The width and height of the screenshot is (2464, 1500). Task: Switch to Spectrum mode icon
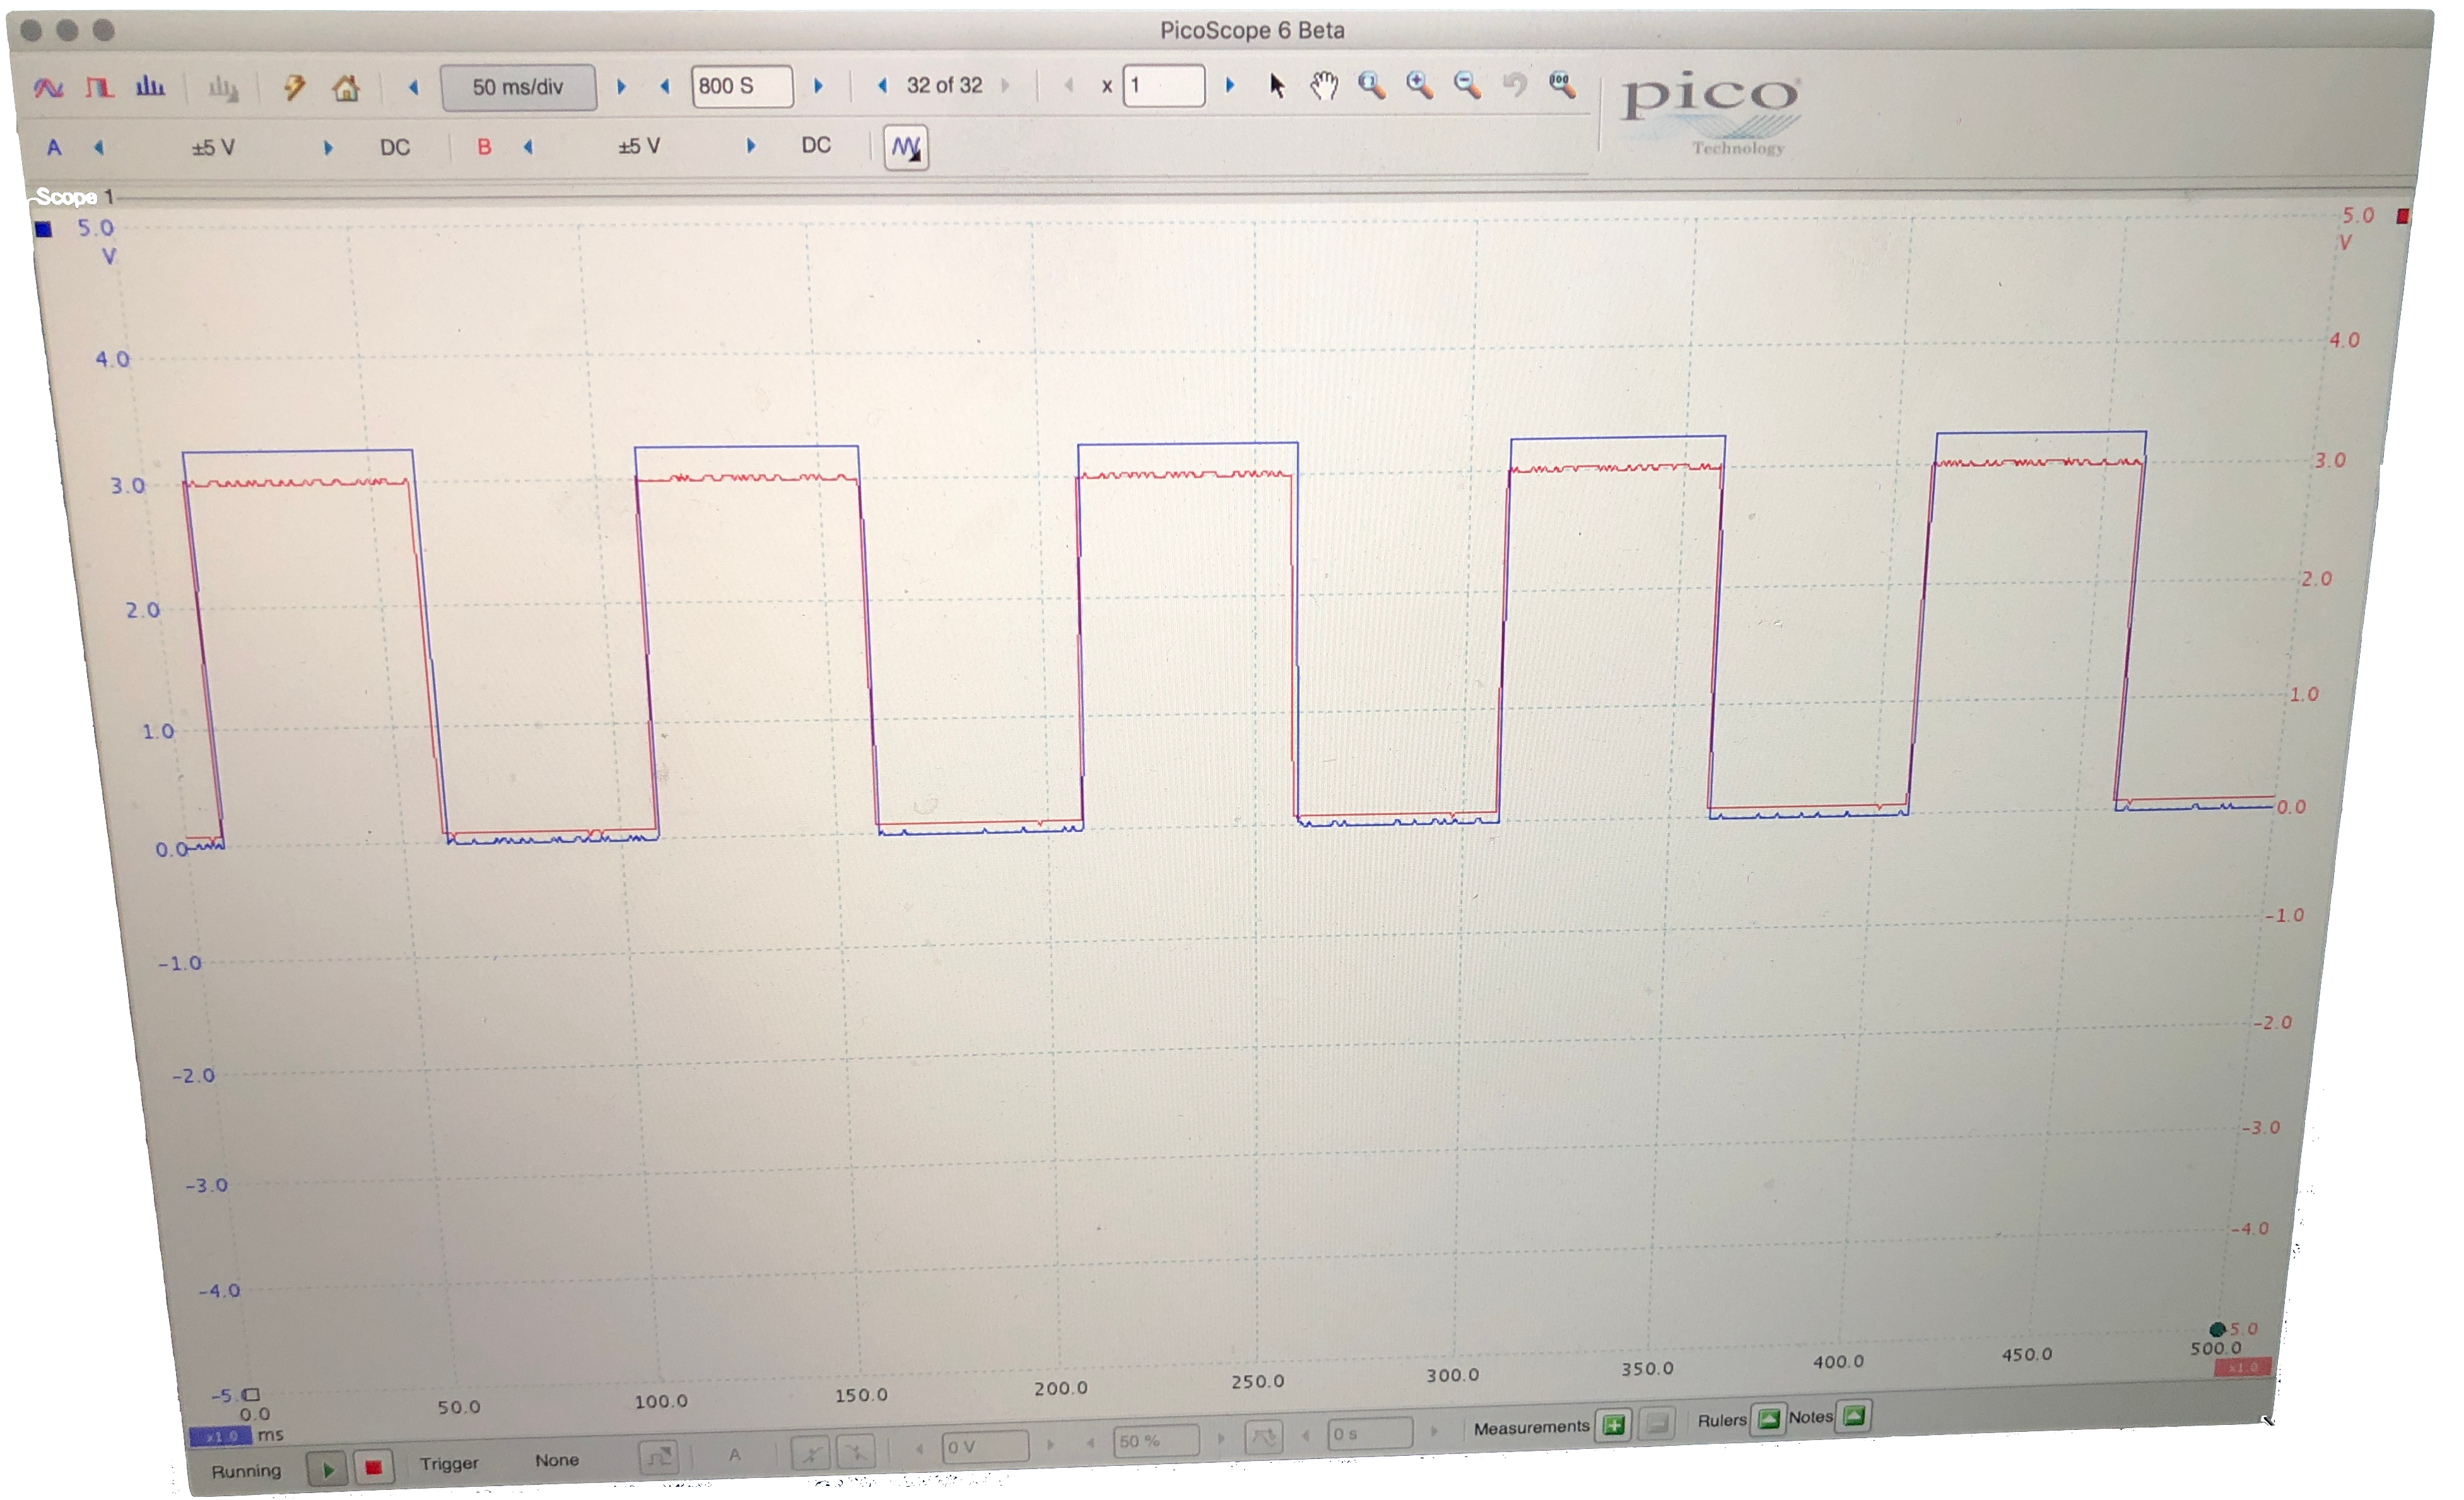(x=150, y=87)
